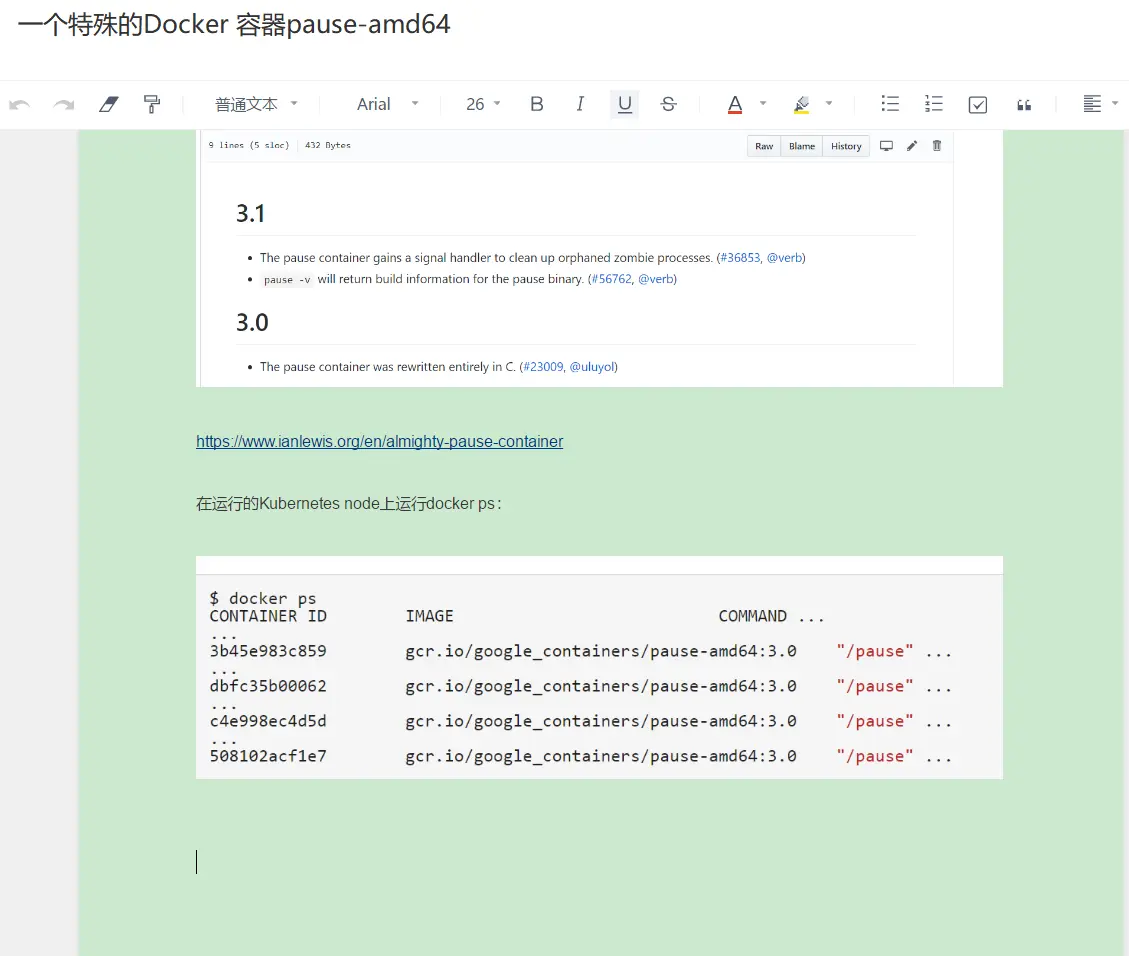The image size is (1129, 956).
Task: Click "/pause" command in 3b45e983c859 row
Action: tap(875, 651)
